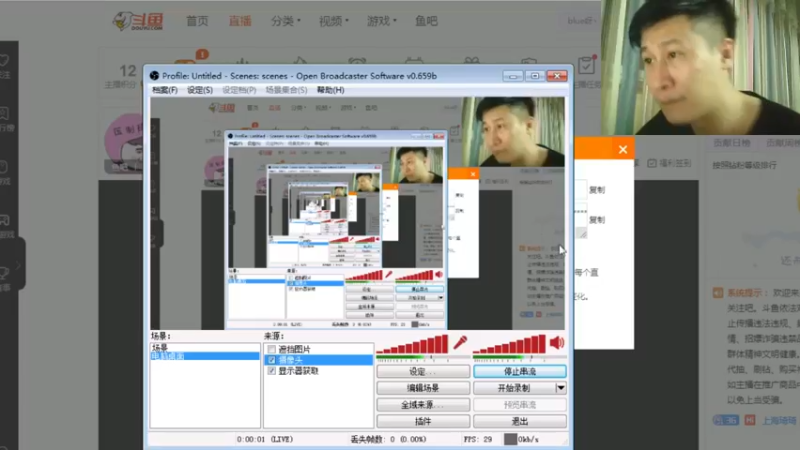This screenshot has height=450, width=800.
Task: Click the 0:00:01 (LIVE) status text
Action: tap(265, 439)
